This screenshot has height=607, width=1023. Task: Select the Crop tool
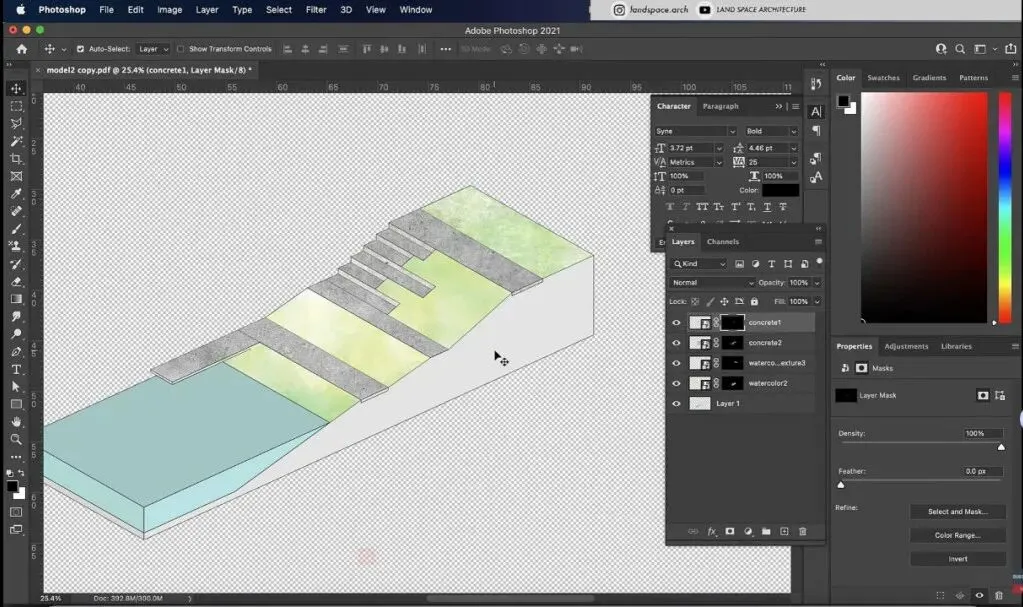[16, 159]
